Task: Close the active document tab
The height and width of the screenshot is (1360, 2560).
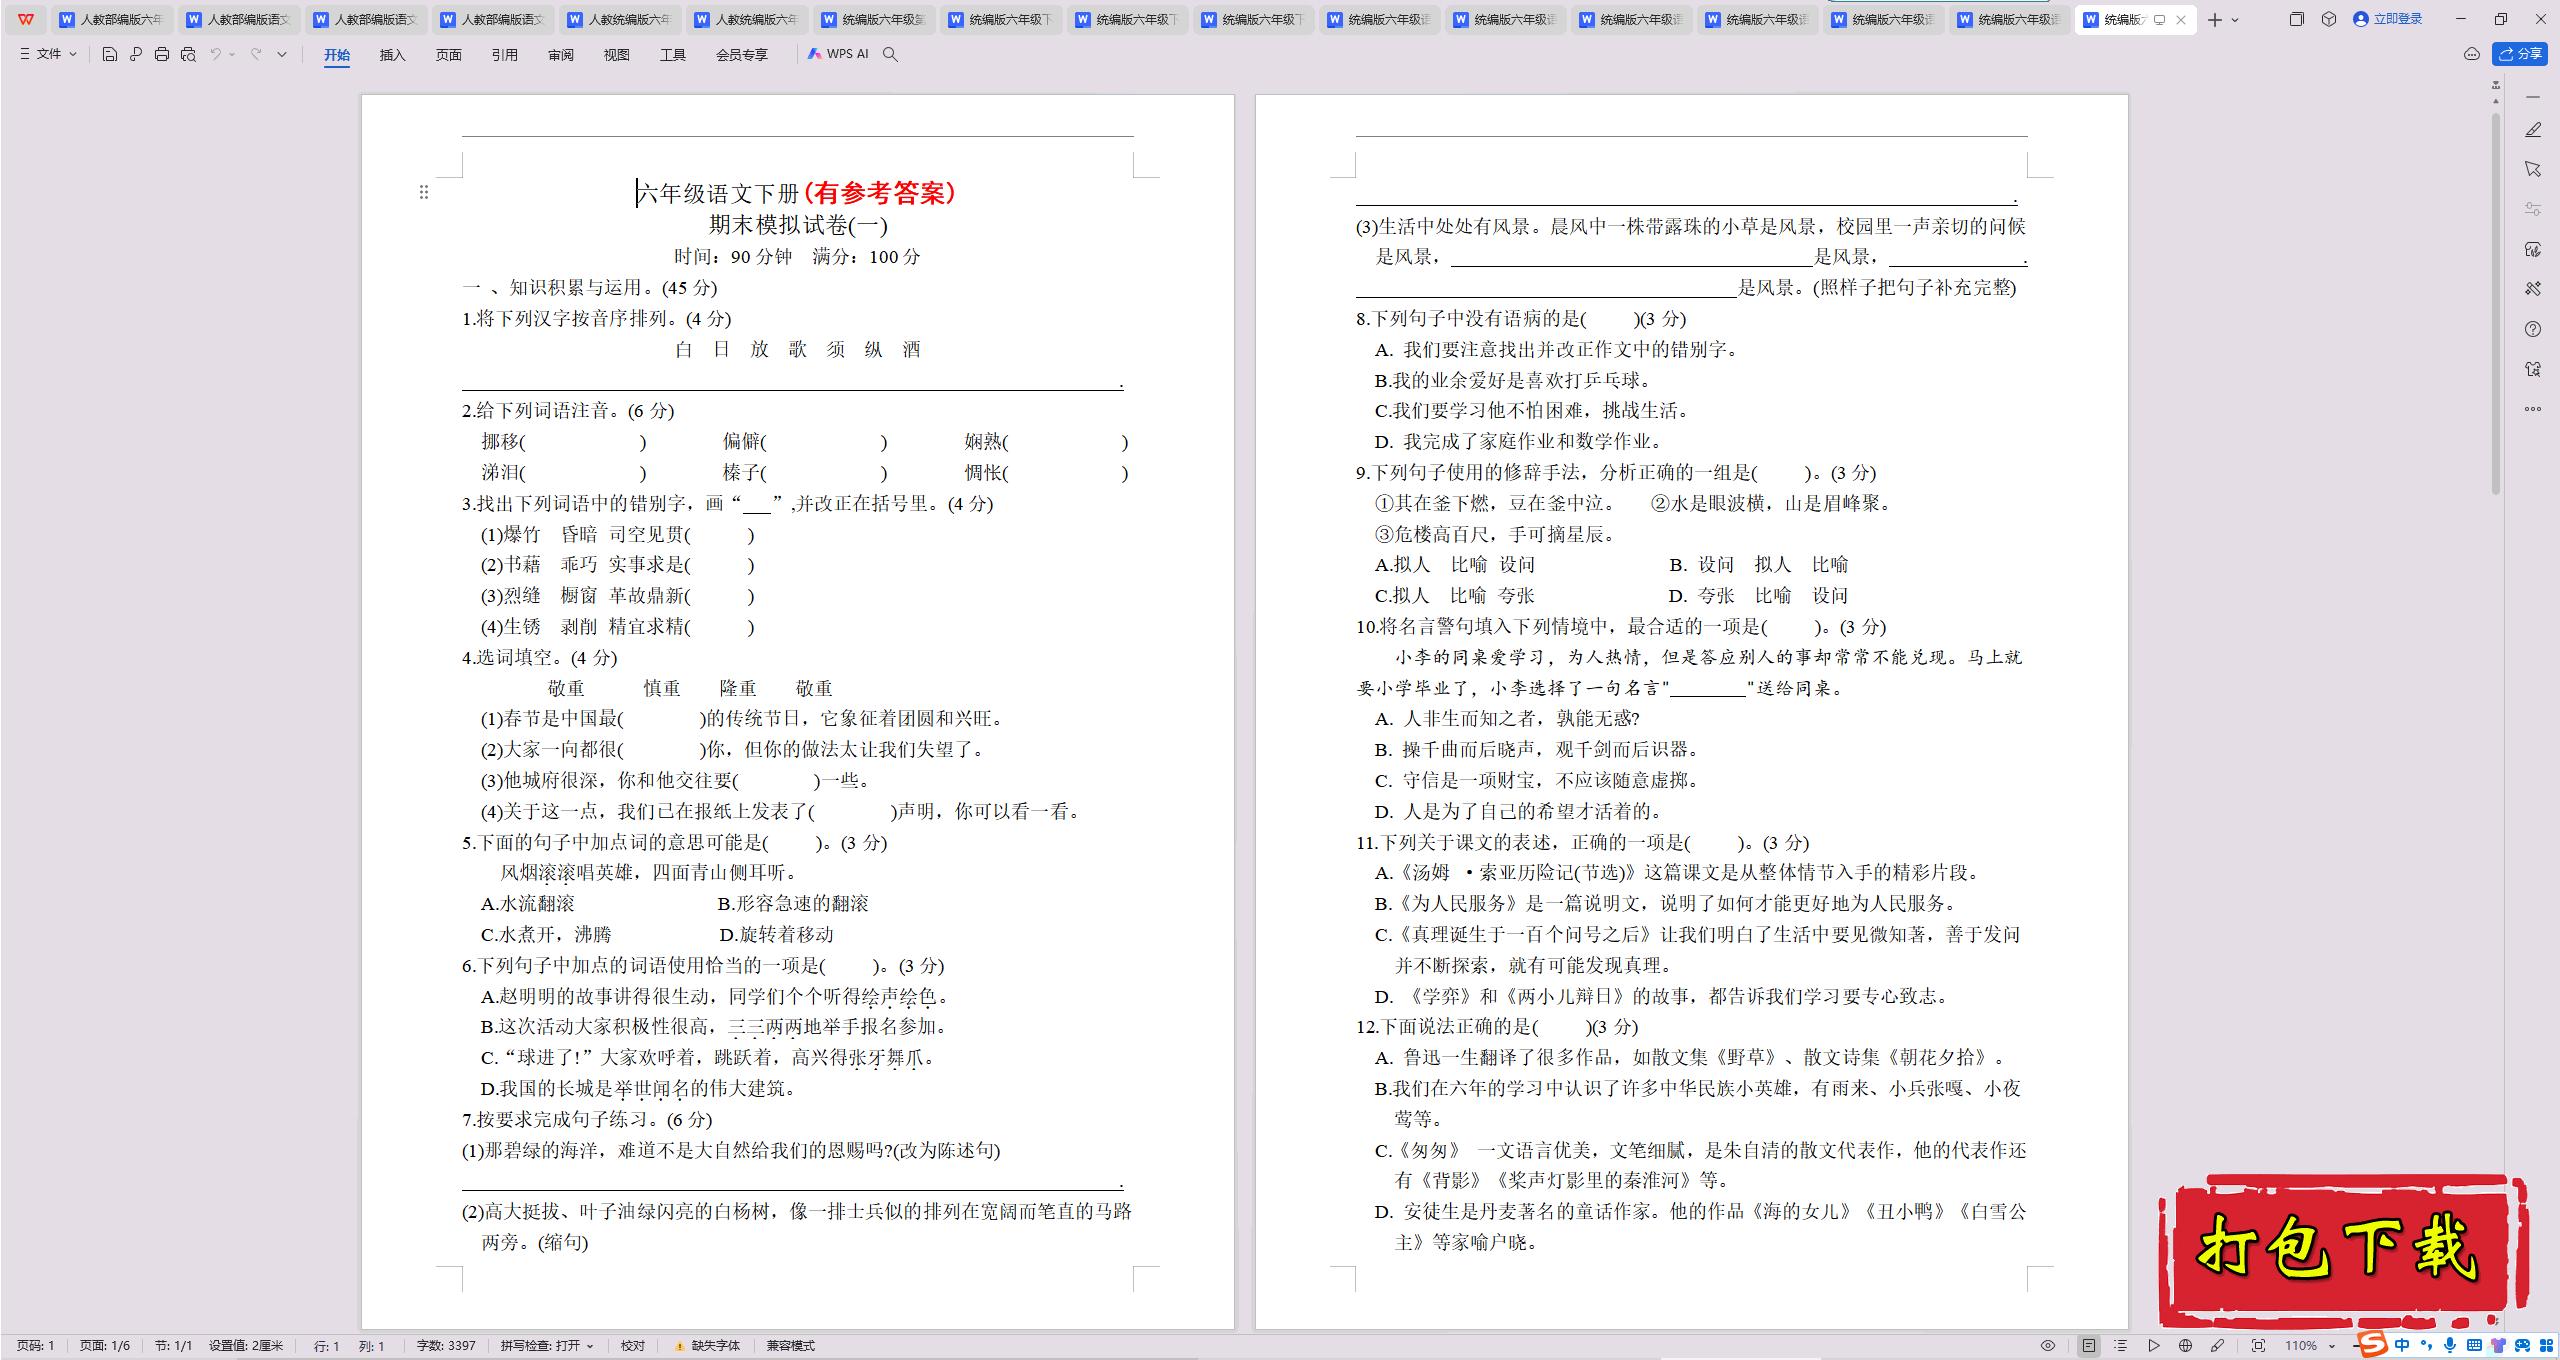Action: point(2181,19)
